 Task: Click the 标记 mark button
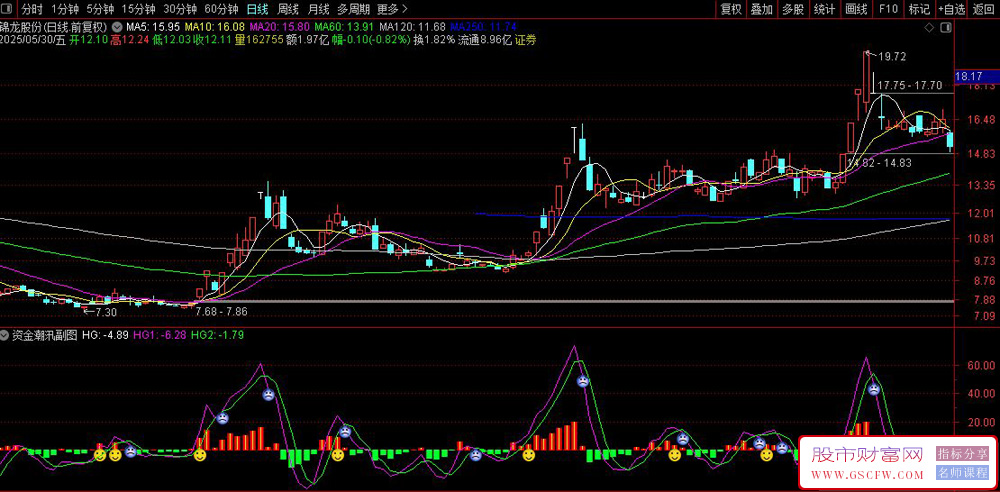coord(919,9)
